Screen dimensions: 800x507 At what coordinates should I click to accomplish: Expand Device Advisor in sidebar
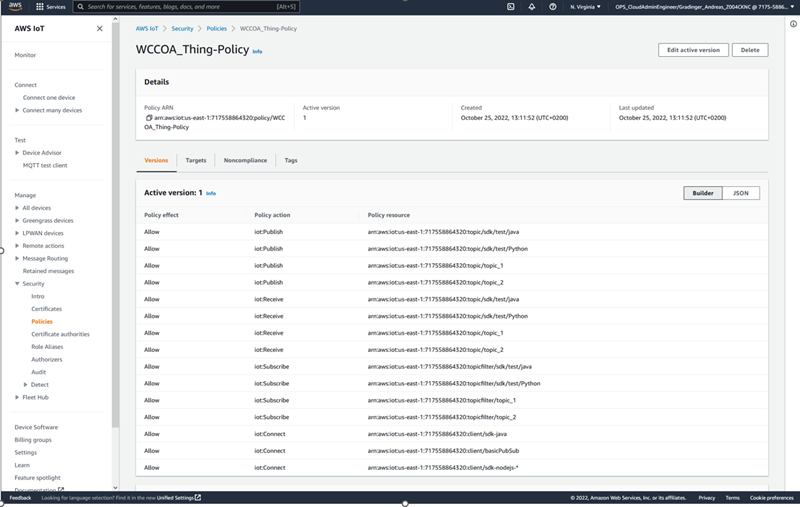point(17,153)
